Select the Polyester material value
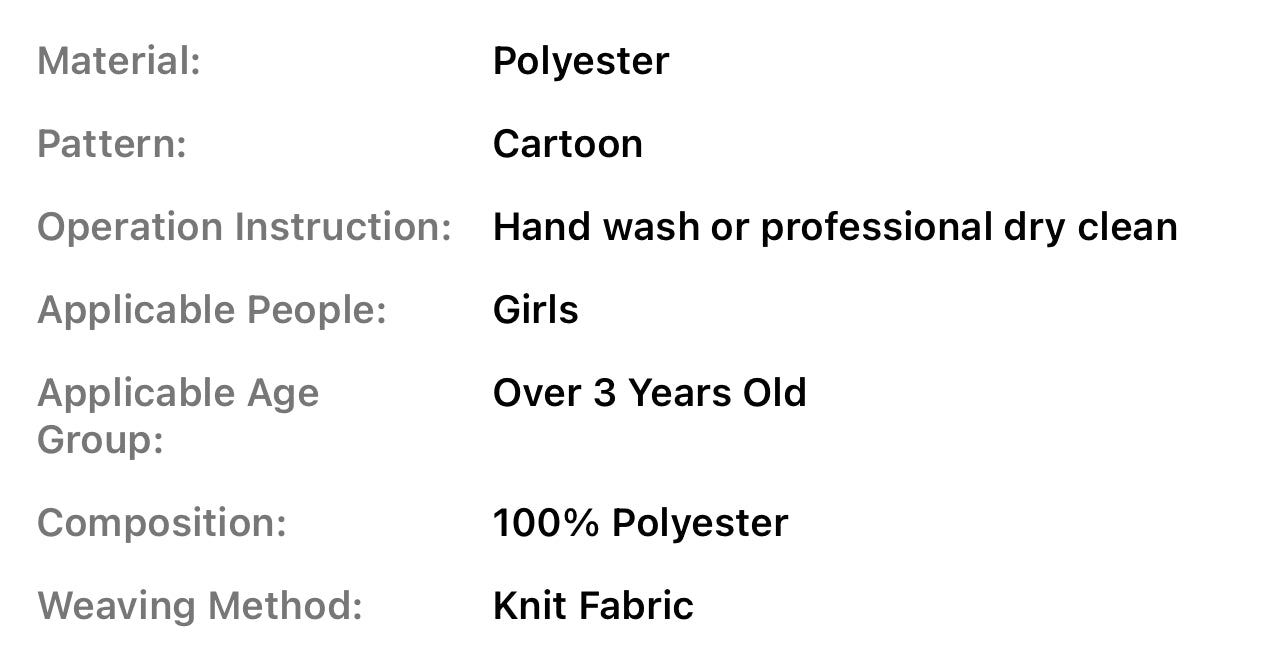The image size is (1284, 652). pyautogui.click(x=581, y=61)
